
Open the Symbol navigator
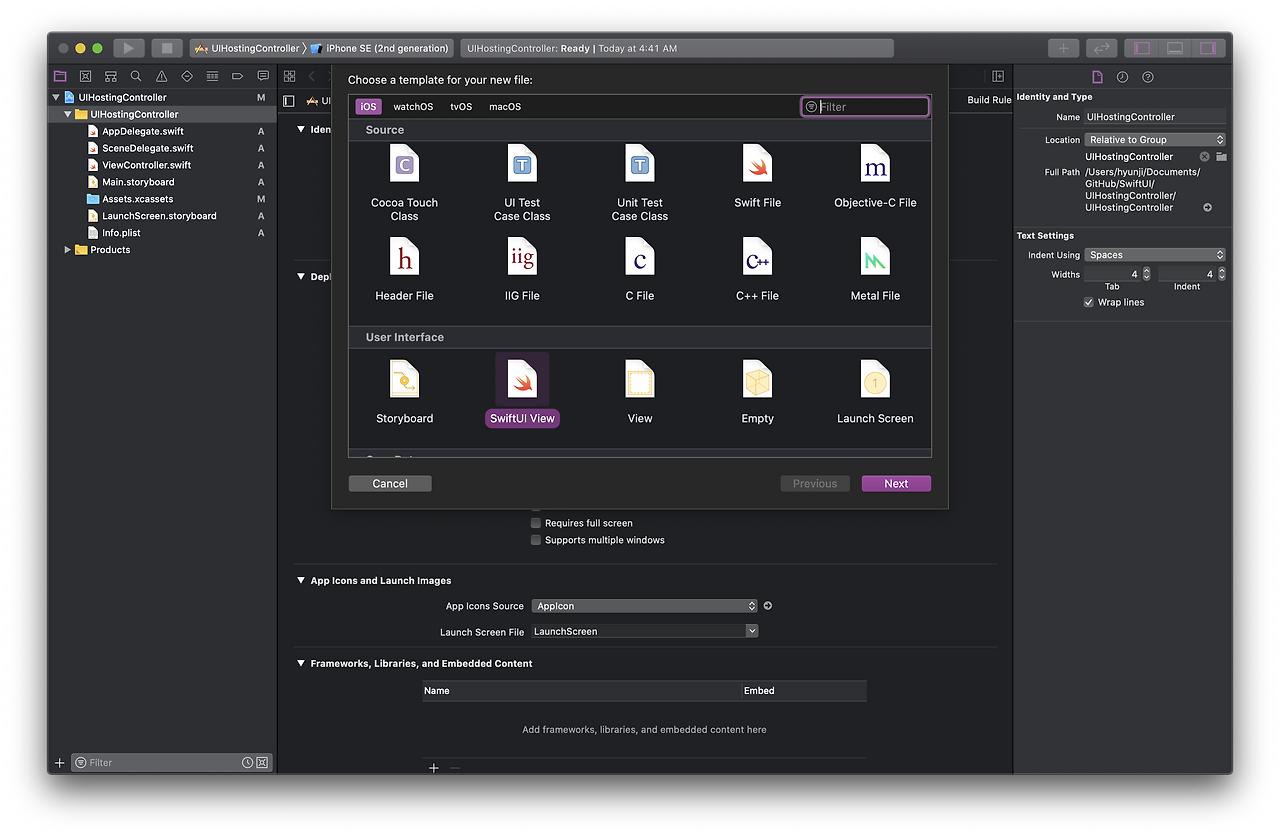[110, 76]
